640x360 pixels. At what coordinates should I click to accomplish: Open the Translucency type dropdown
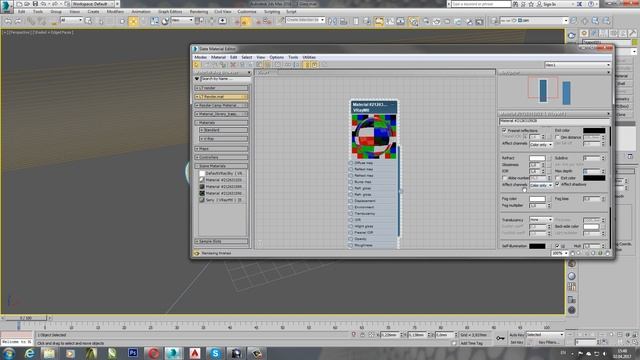coord(540,220)
